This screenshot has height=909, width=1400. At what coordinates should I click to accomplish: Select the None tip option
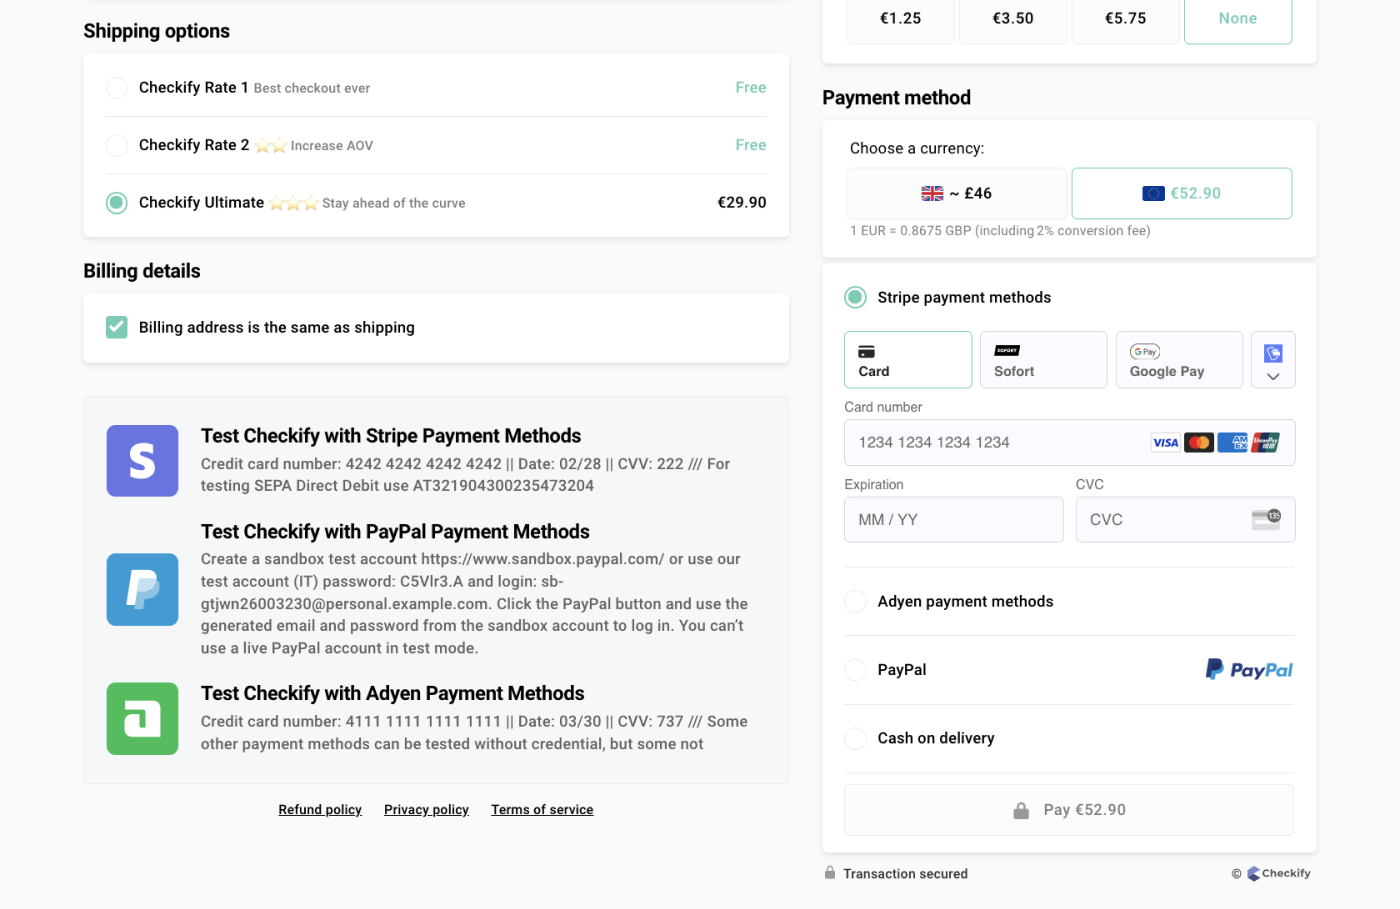coord(1238,18)
